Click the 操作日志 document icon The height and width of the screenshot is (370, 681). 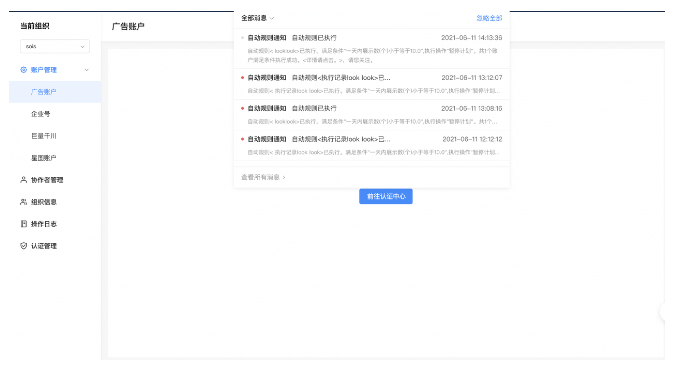(23, 224)
